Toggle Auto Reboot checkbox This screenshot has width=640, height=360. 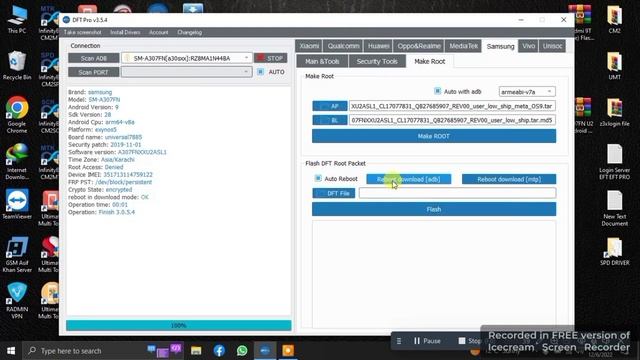point(318,178)
